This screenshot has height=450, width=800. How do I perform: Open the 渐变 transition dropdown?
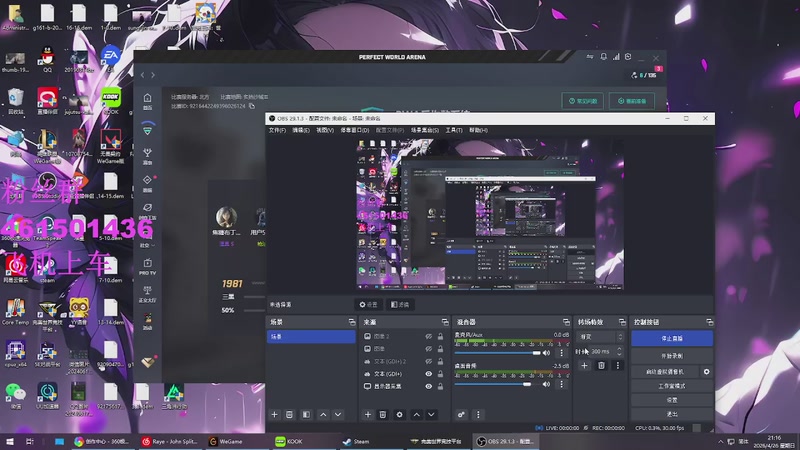pos(601,337)
